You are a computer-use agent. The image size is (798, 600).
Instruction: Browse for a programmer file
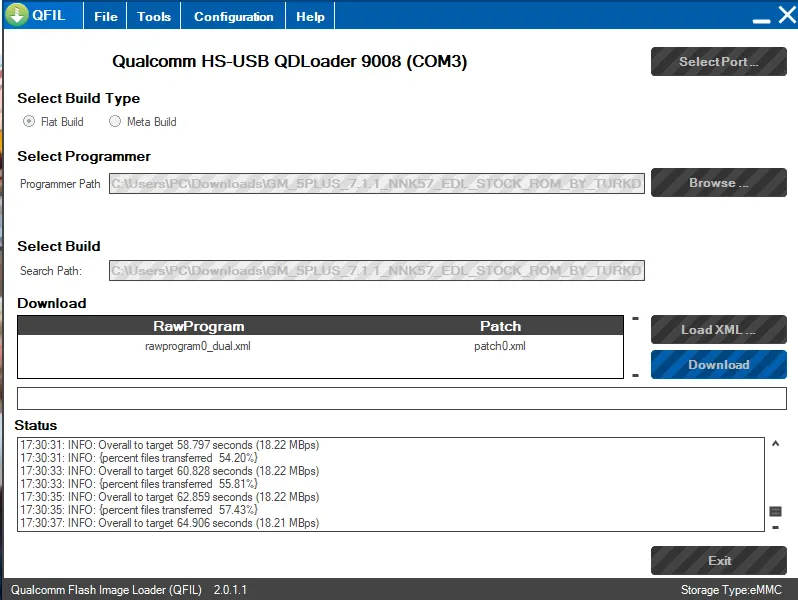tap(719, 183)
